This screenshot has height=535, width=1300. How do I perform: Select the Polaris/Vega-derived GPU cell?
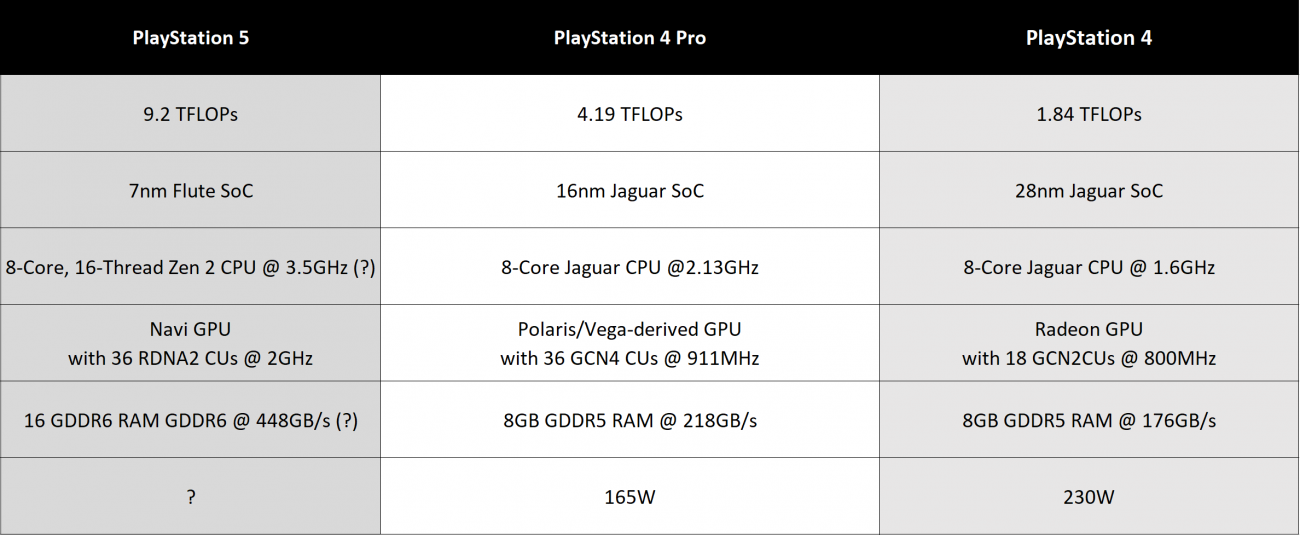(x=630, y=343)
